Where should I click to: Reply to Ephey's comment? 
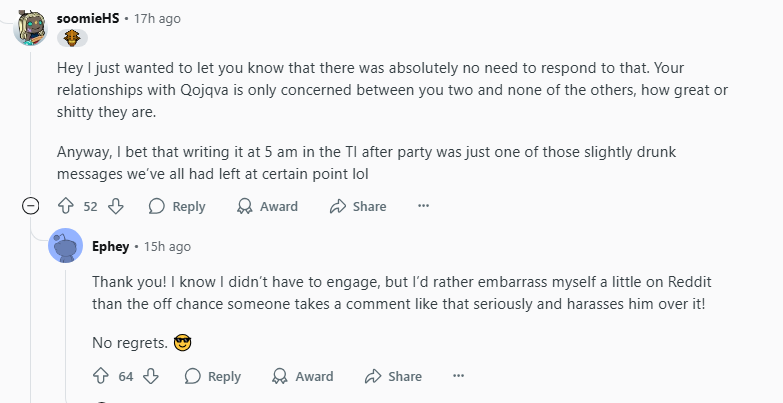(x=213, y=376)
